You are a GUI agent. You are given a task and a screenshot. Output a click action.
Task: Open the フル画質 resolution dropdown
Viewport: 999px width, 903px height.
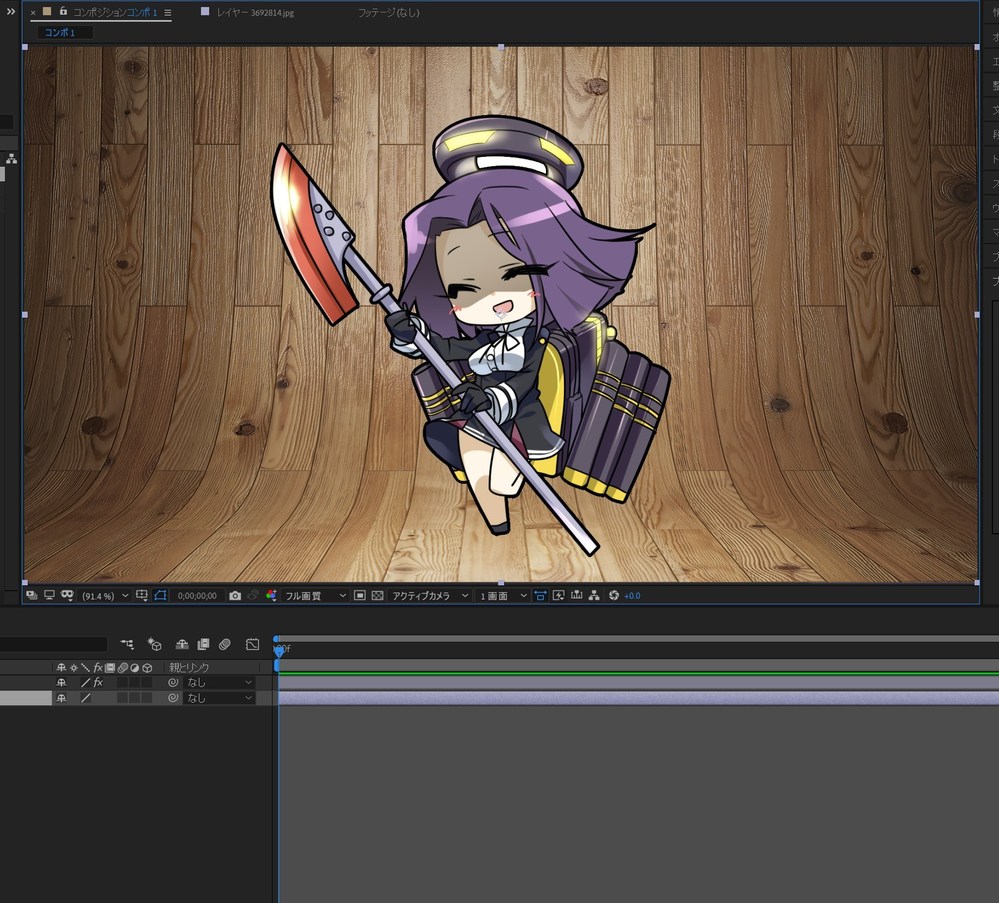coord(315,595)
